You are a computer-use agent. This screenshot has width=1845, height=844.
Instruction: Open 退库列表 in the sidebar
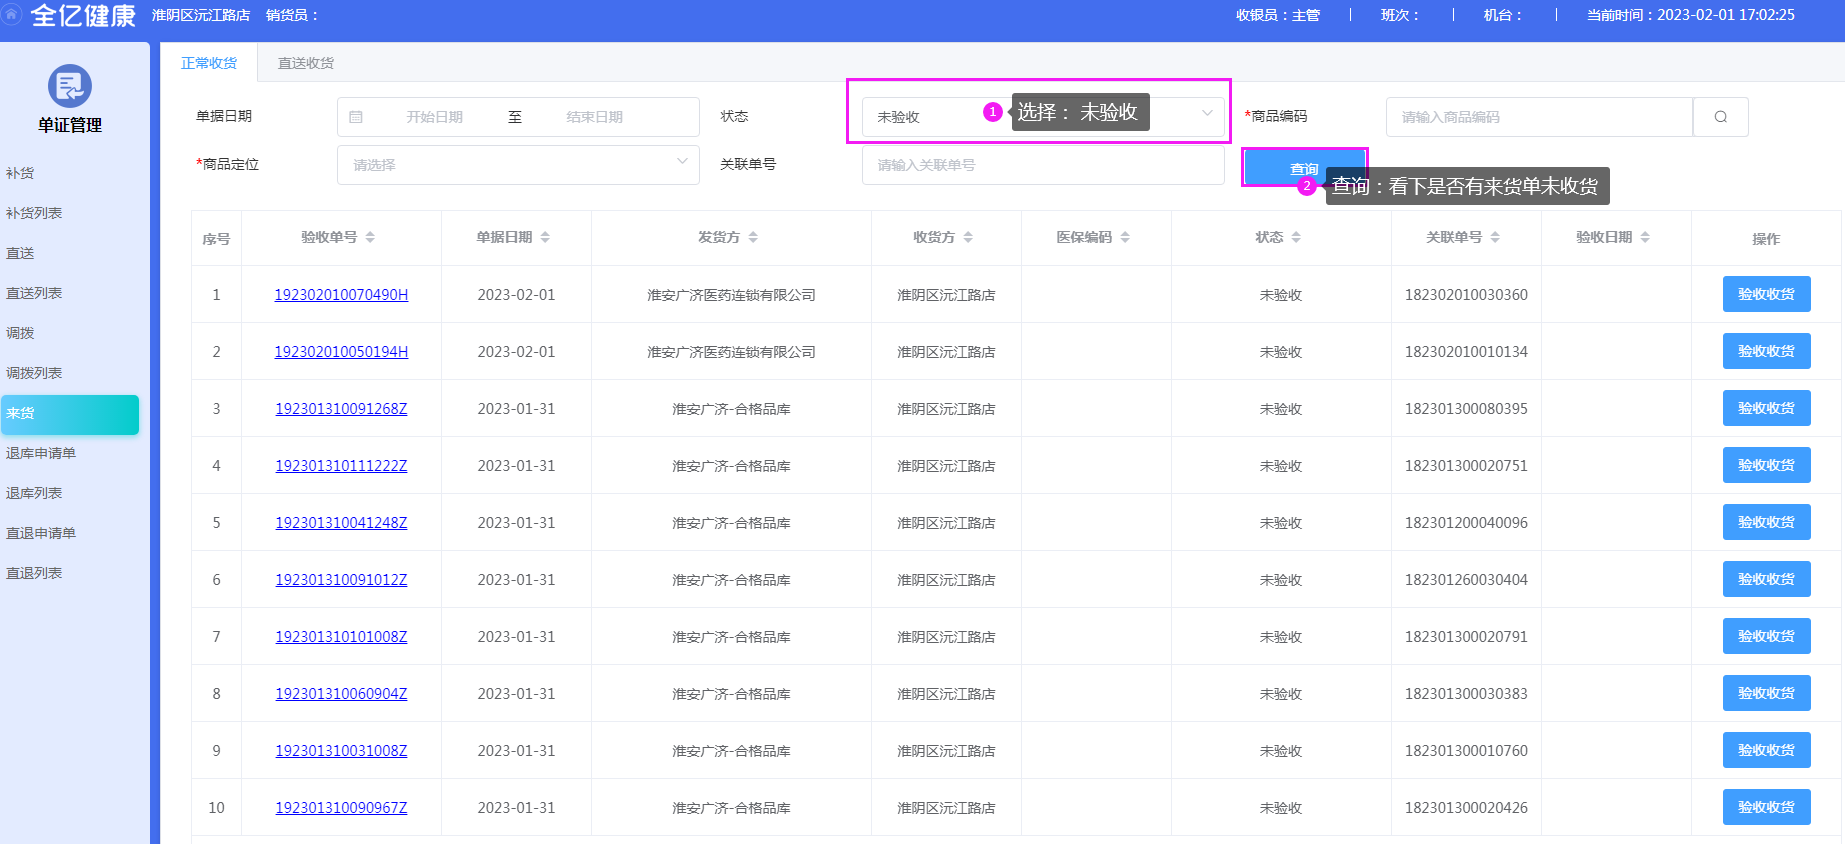(34, 493)
